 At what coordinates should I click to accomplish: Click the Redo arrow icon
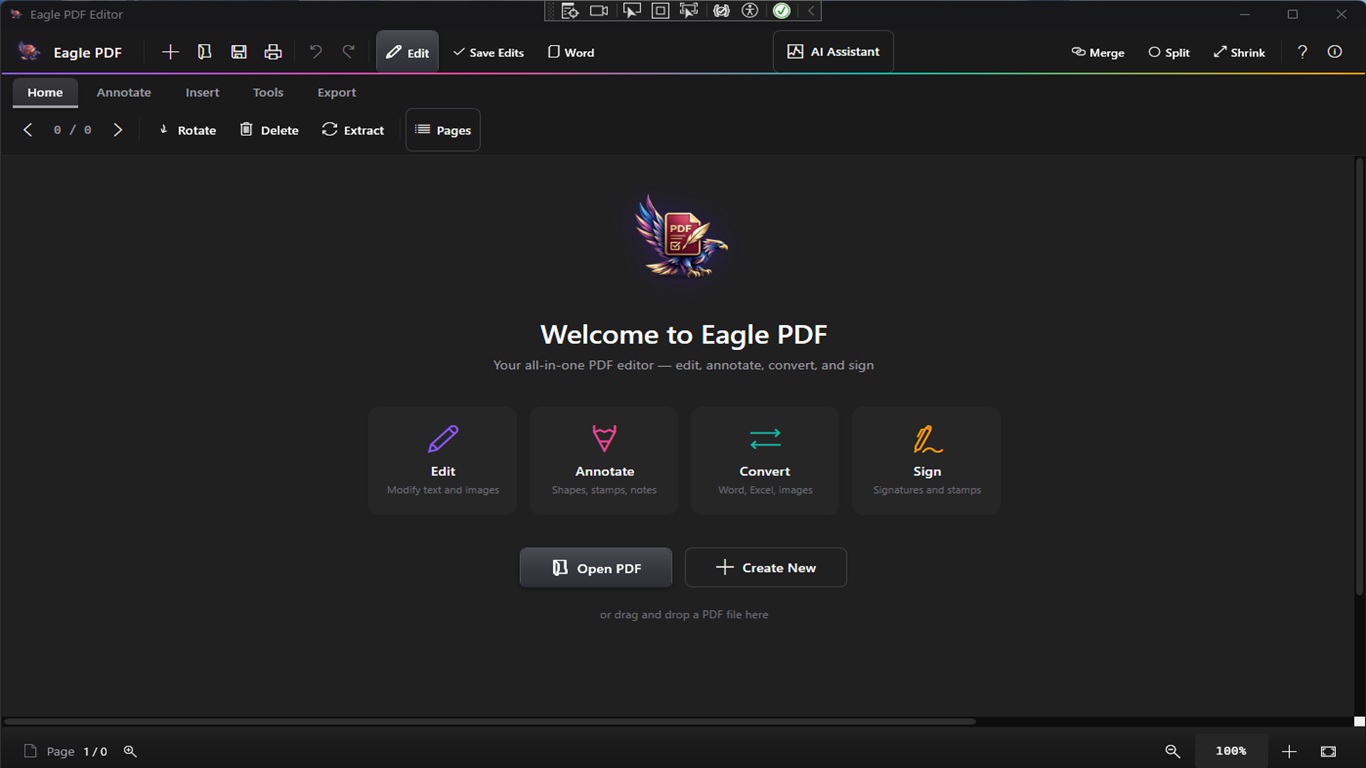click(x=348, y=51)
